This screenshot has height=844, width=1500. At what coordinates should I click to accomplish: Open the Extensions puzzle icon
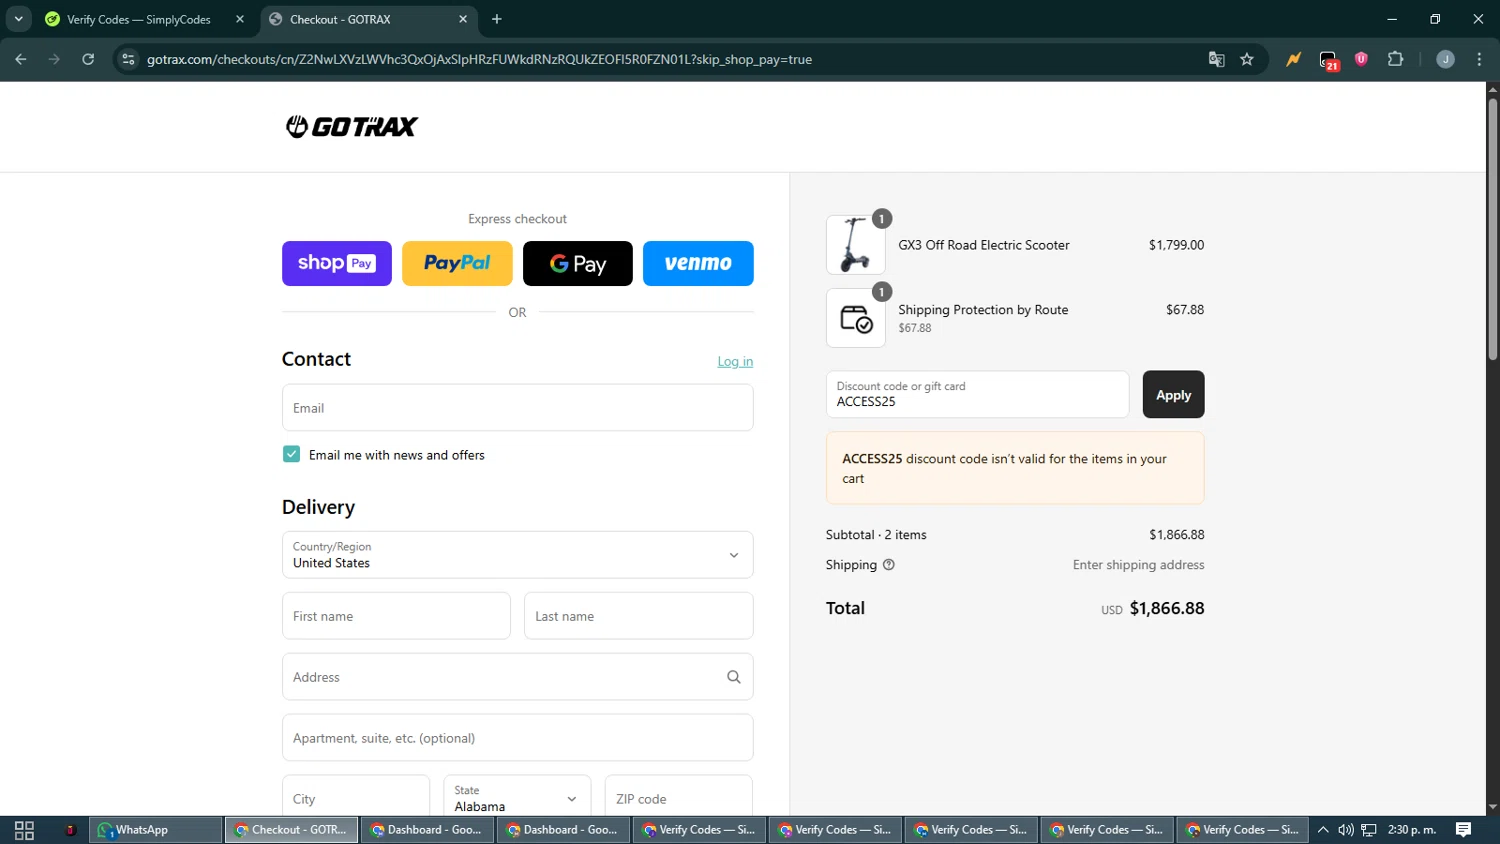[x=1396, y=59]
